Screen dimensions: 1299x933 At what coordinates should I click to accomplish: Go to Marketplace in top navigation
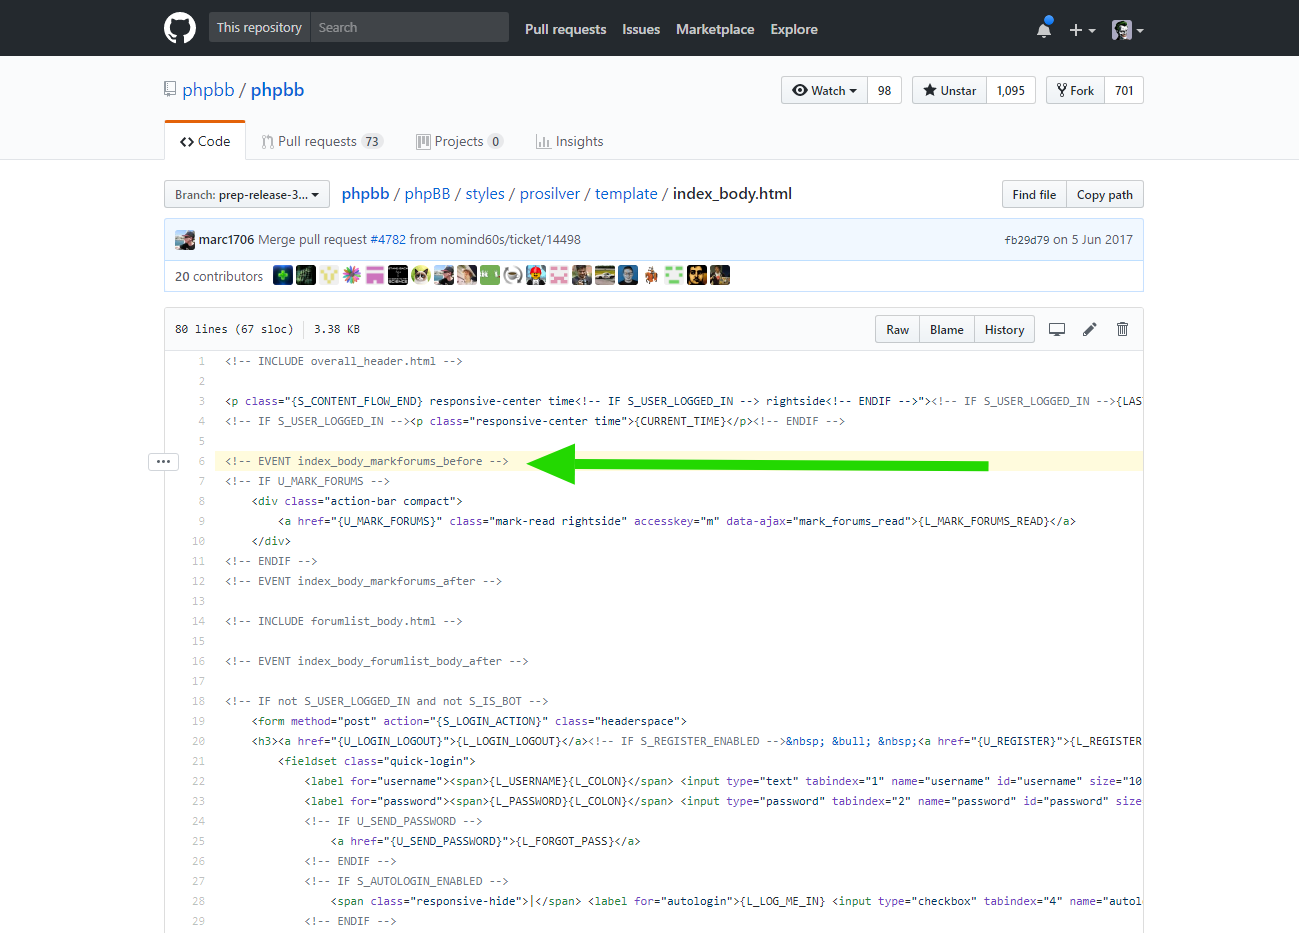(x=715, y=29)
